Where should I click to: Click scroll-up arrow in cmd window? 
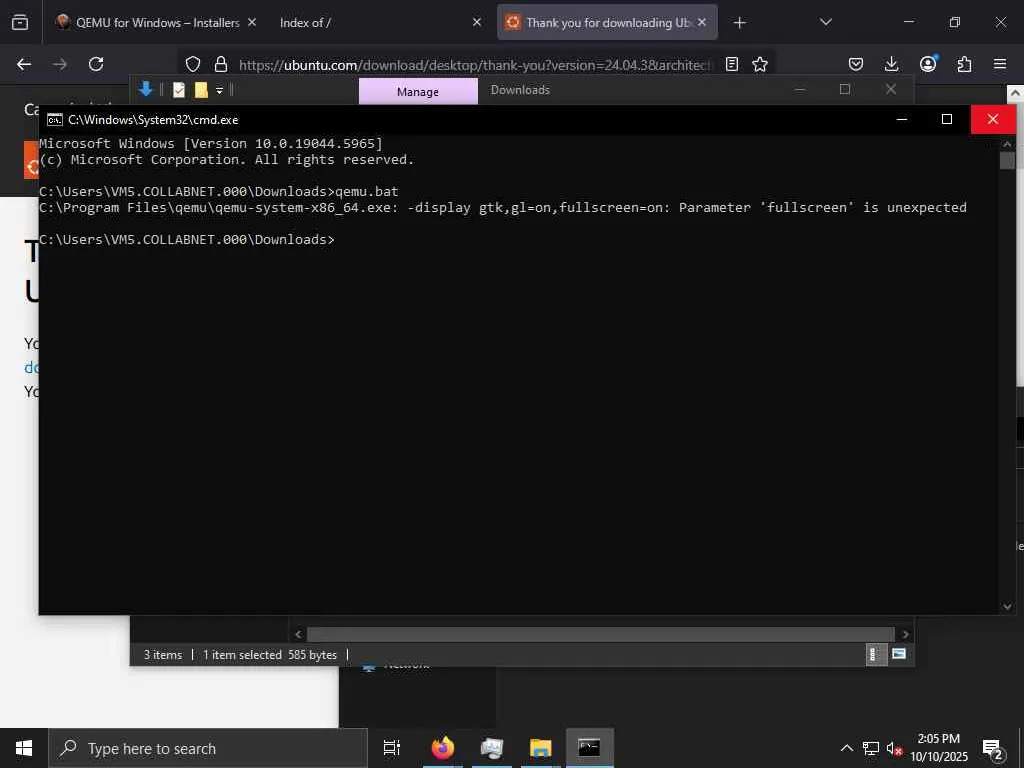click(1007, 144)
